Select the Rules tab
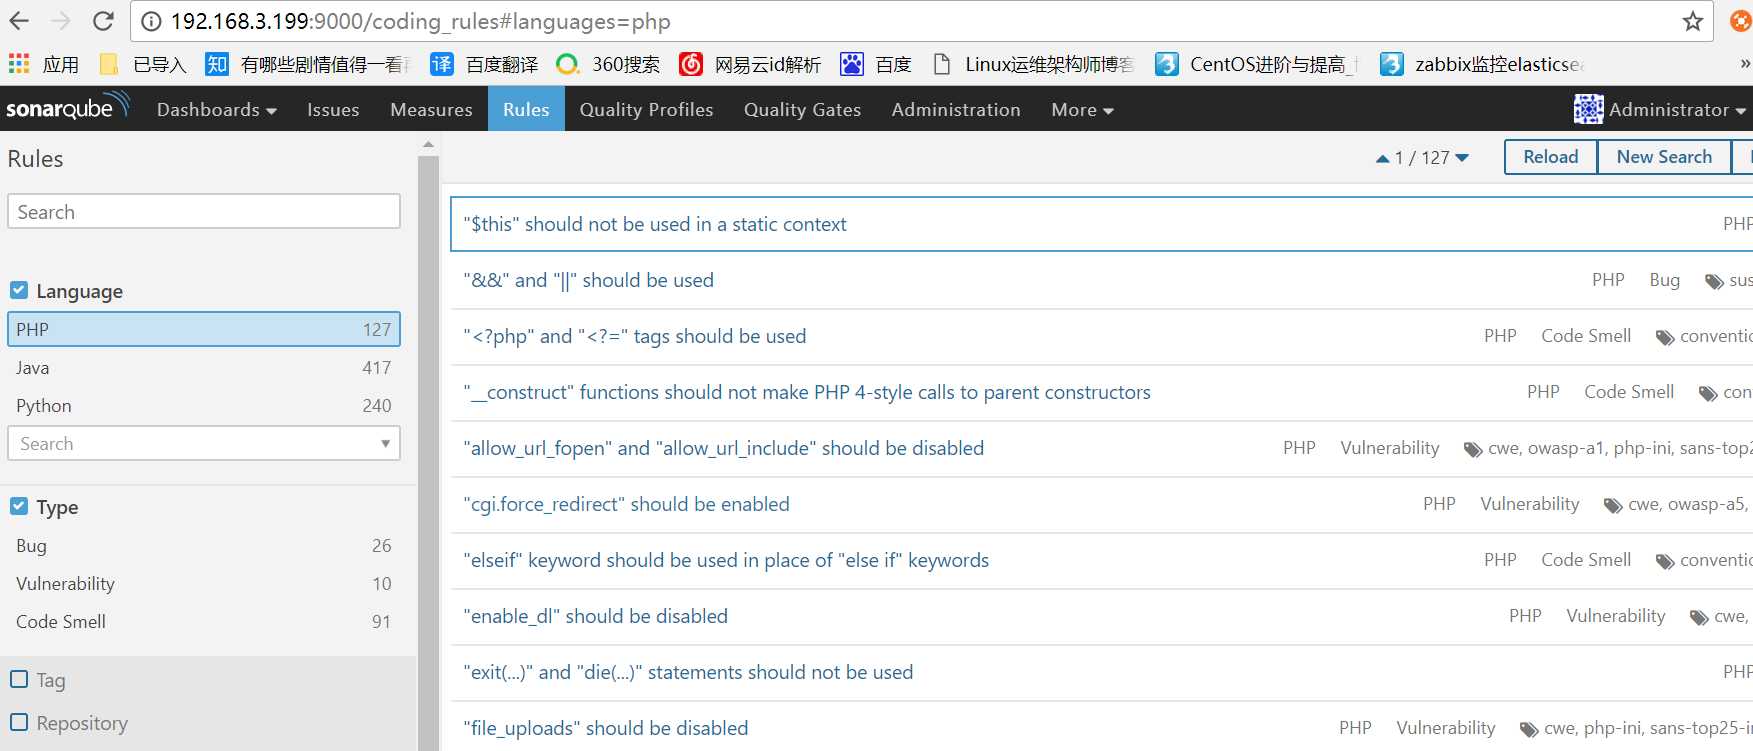 [x=526, y=109]
